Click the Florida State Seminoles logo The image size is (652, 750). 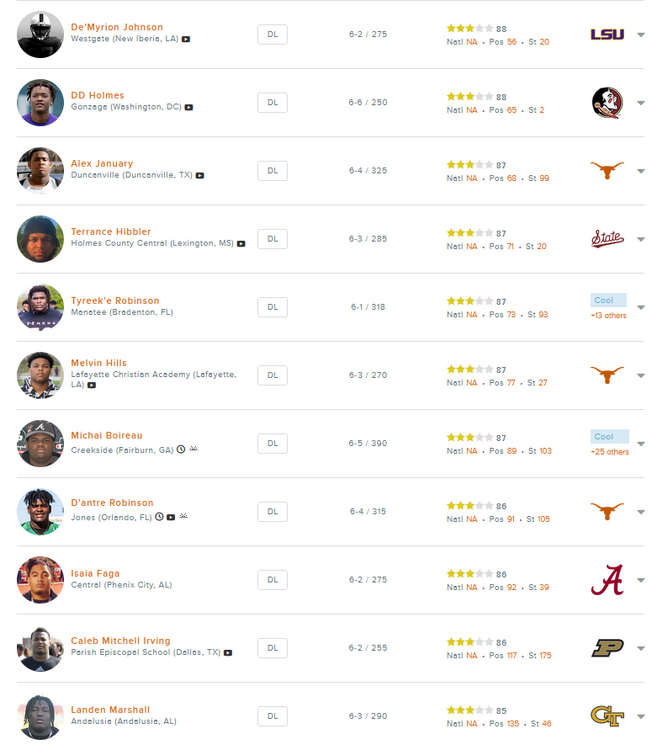(x=607, y=102)
